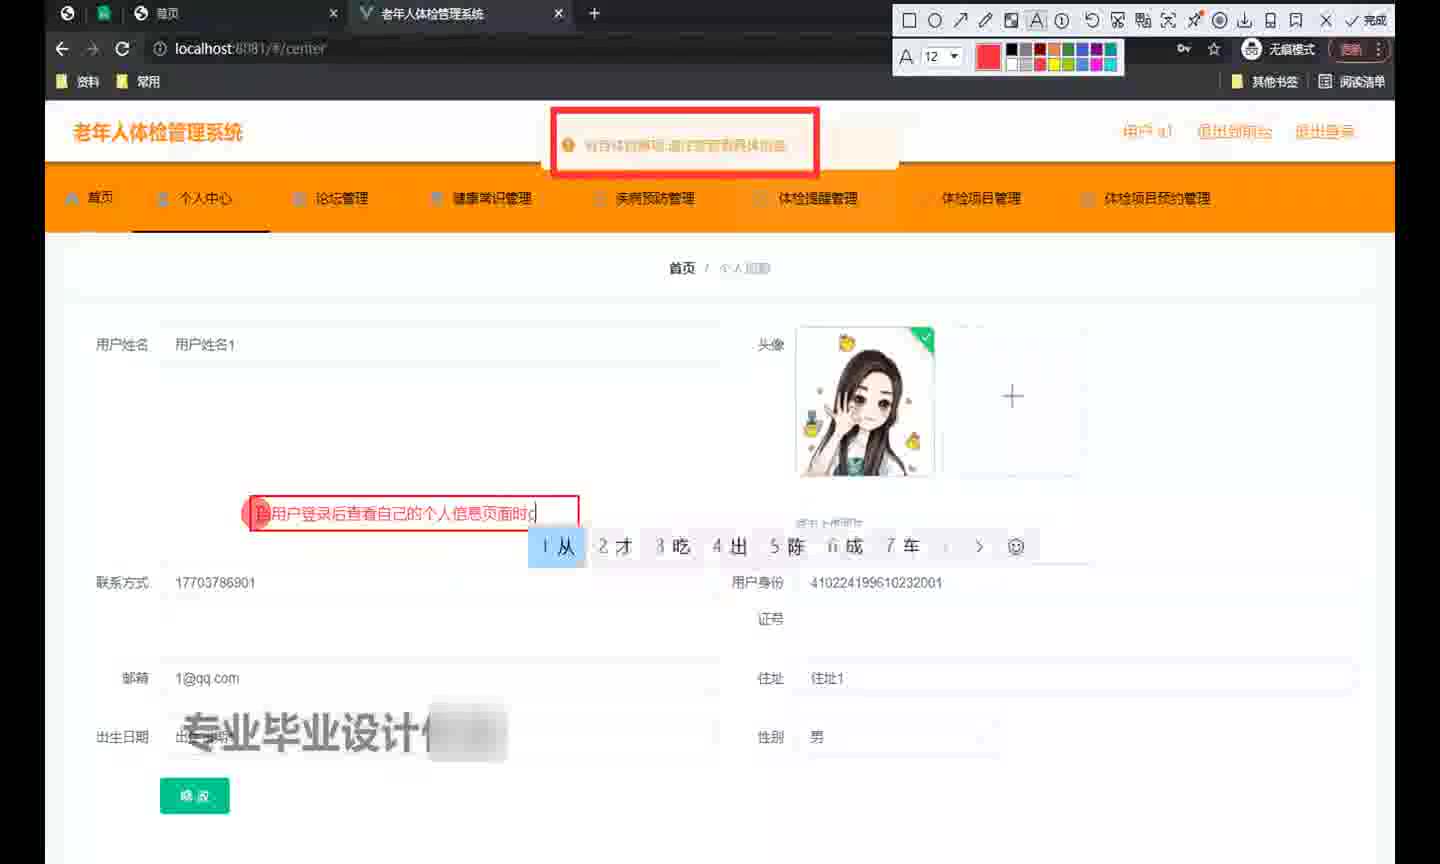The image size is (1440, 864).
Task: Start screen recording from screenshot toolbar
Action: pyautogui.click(x=1219, y=20)
